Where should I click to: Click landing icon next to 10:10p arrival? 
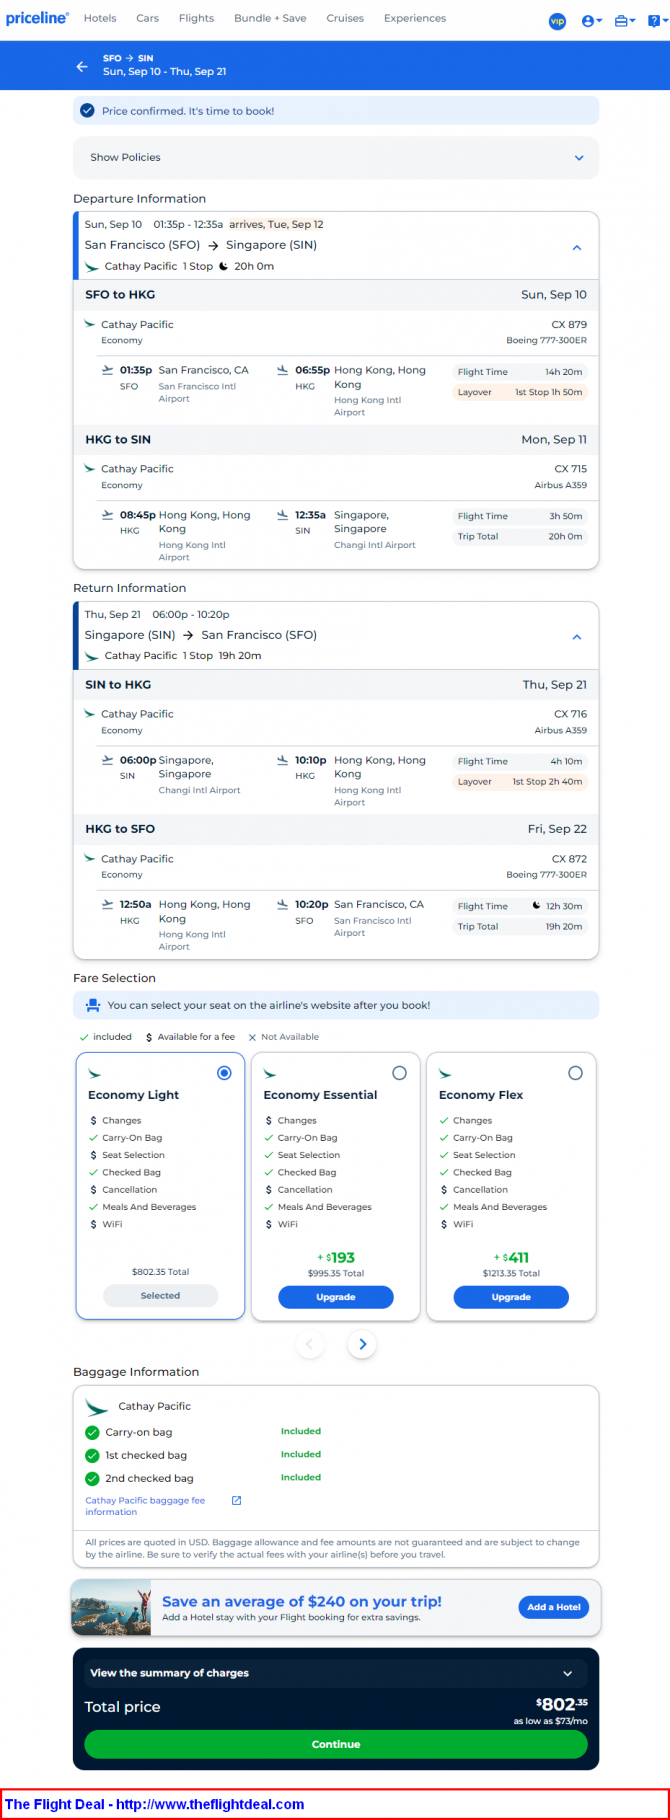pyautogui.click(x=283, y=760)
